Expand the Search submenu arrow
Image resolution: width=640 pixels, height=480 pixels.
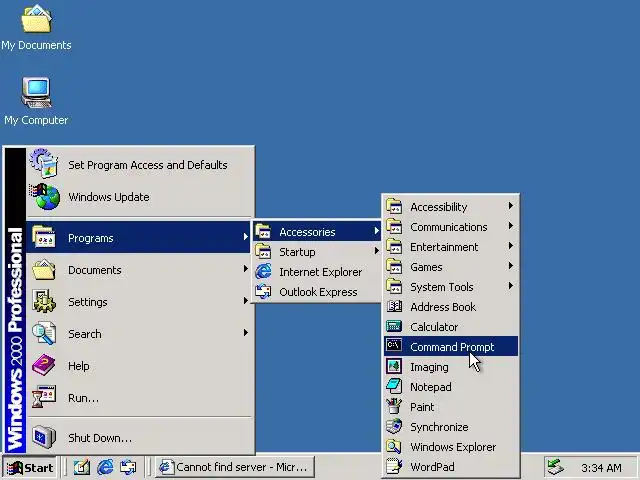tap(245, 333)
